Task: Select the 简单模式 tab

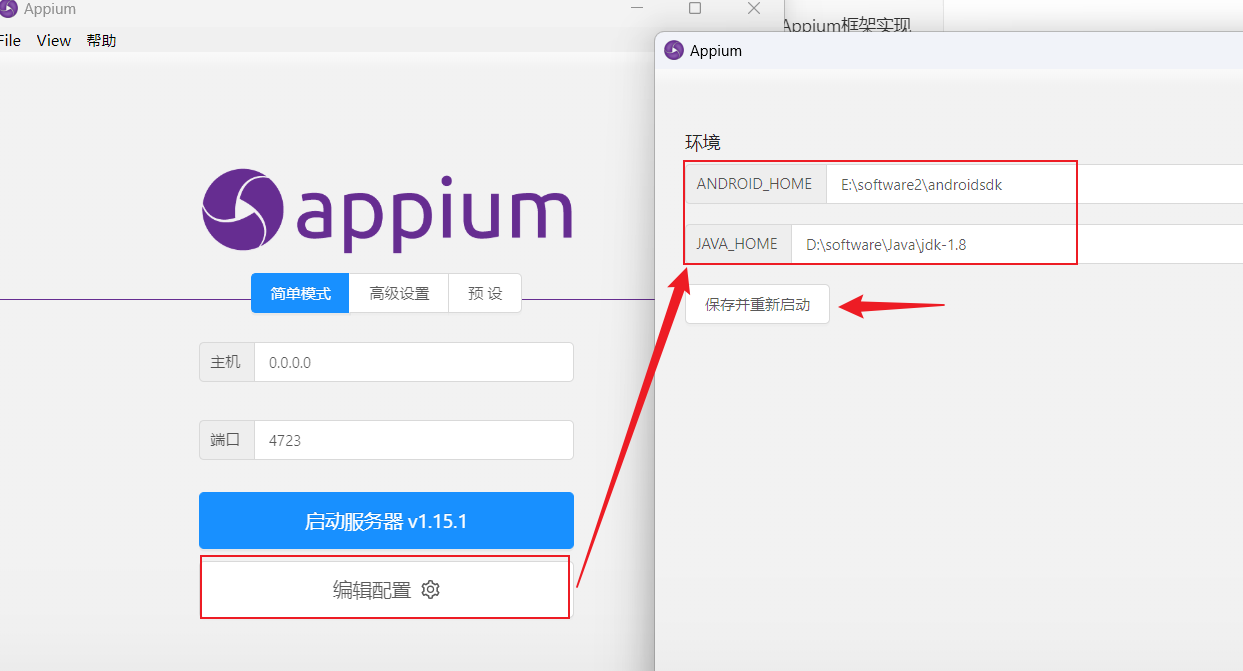Action: [300, 294]
